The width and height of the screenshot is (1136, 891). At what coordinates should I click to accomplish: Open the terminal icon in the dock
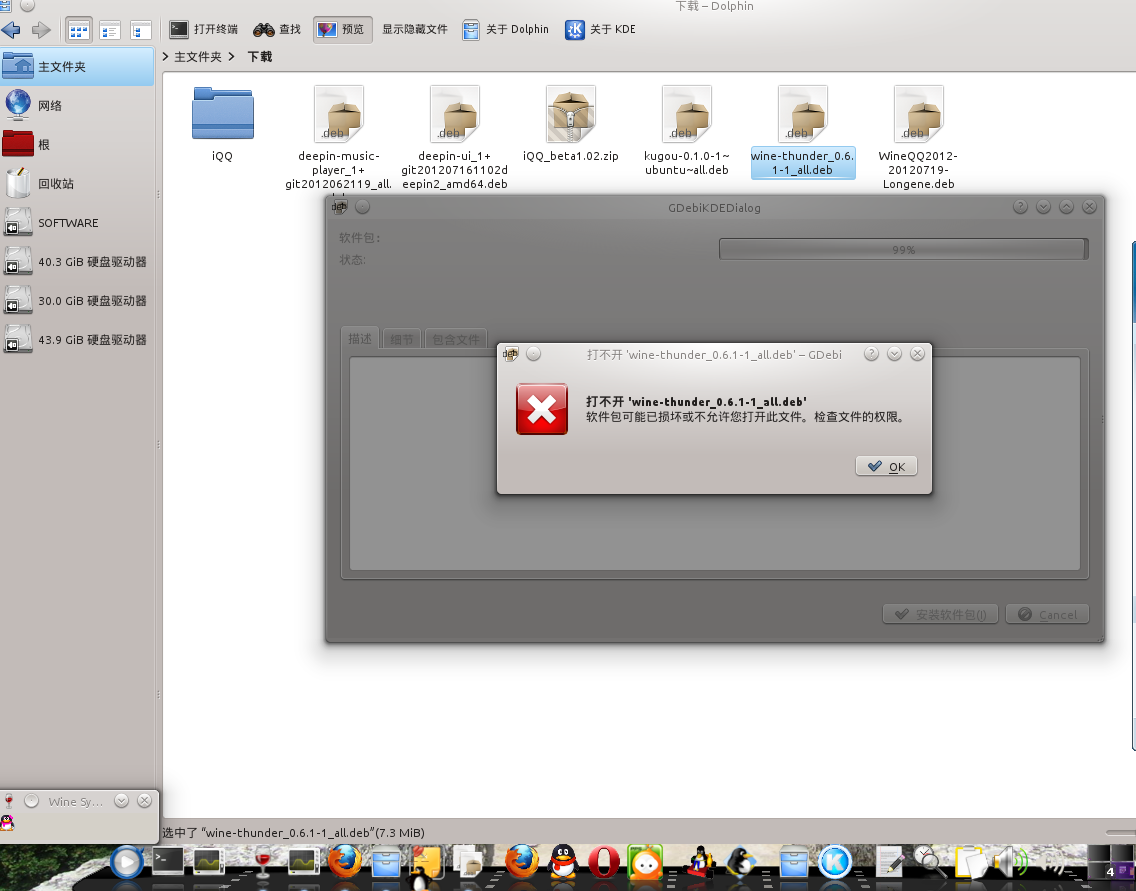coord(167,861)
